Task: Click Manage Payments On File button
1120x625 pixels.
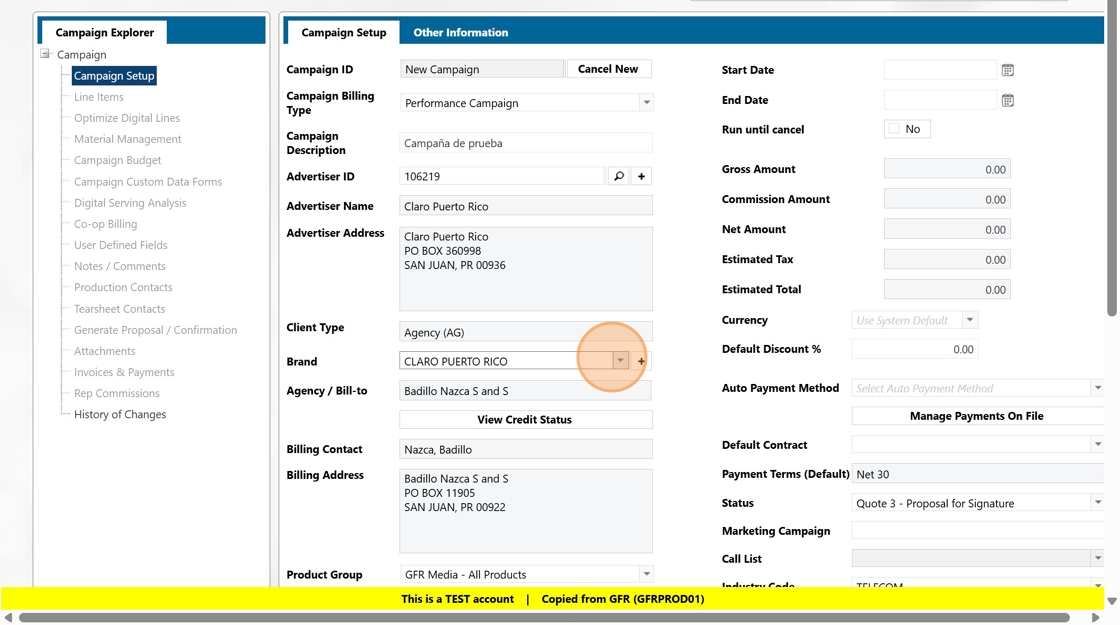Action: tap(977, 416)
